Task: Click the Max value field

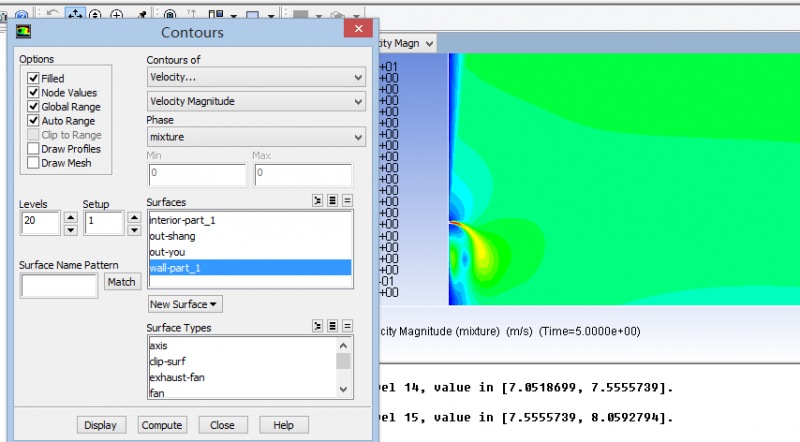Action: point(303,175)
